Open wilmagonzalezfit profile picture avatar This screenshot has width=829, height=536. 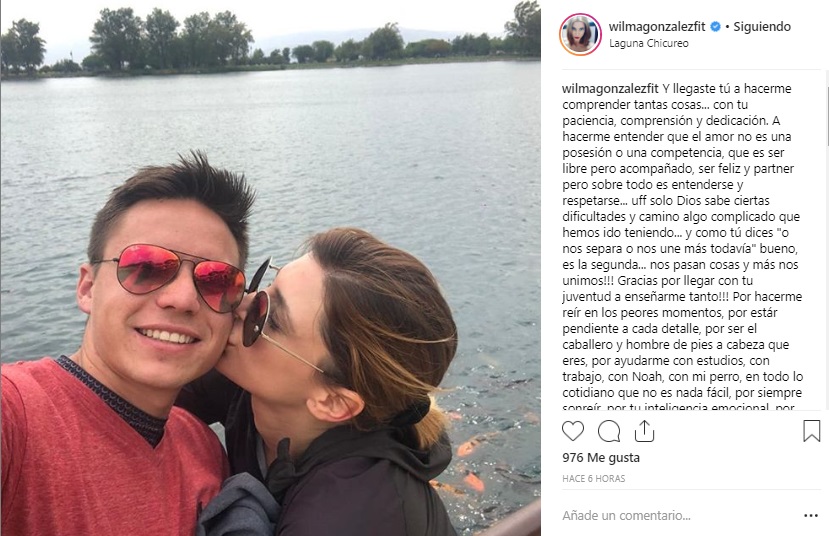(x=580, y=34)
